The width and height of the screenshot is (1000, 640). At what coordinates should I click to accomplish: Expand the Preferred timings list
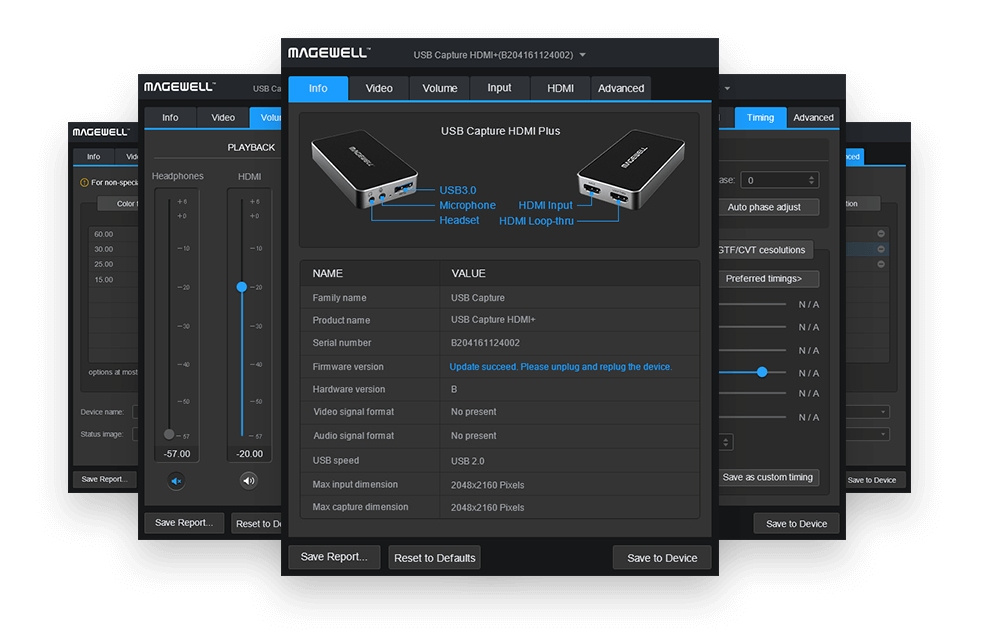tap(768, 278)
